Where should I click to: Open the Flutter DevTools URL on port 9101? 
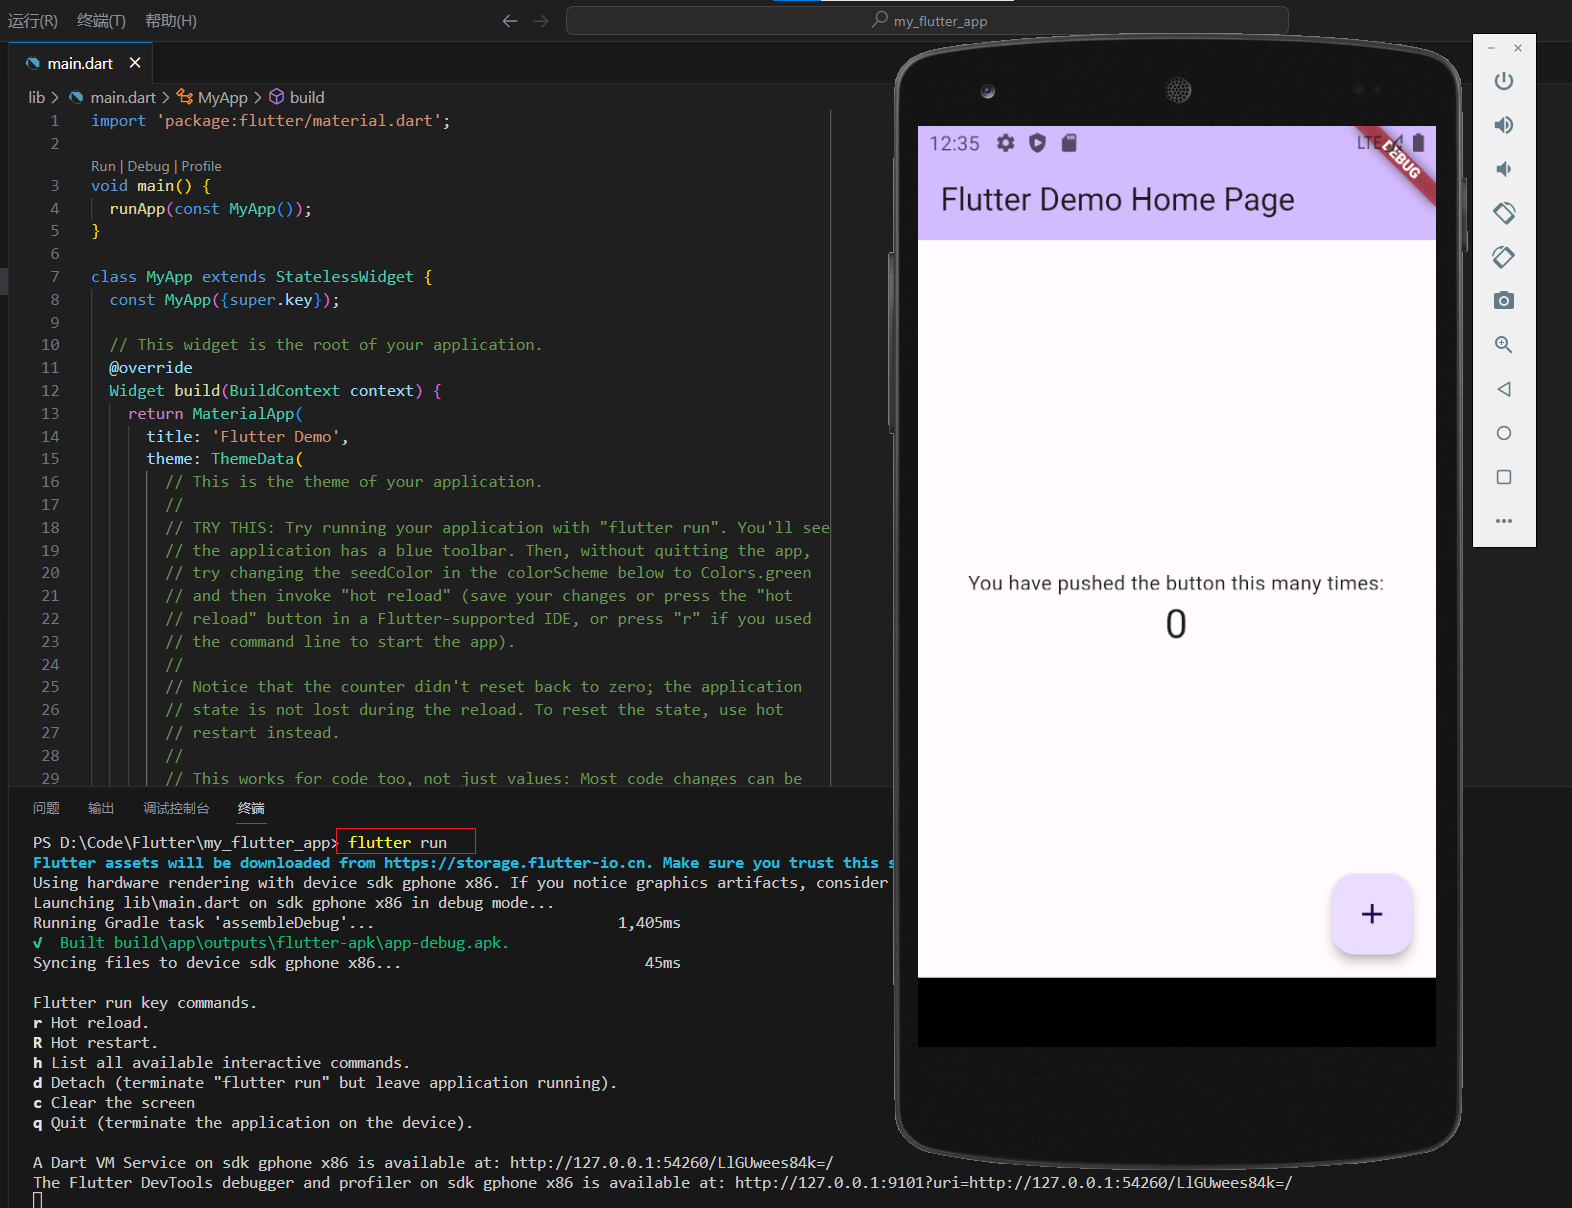click(1013, 1183)
